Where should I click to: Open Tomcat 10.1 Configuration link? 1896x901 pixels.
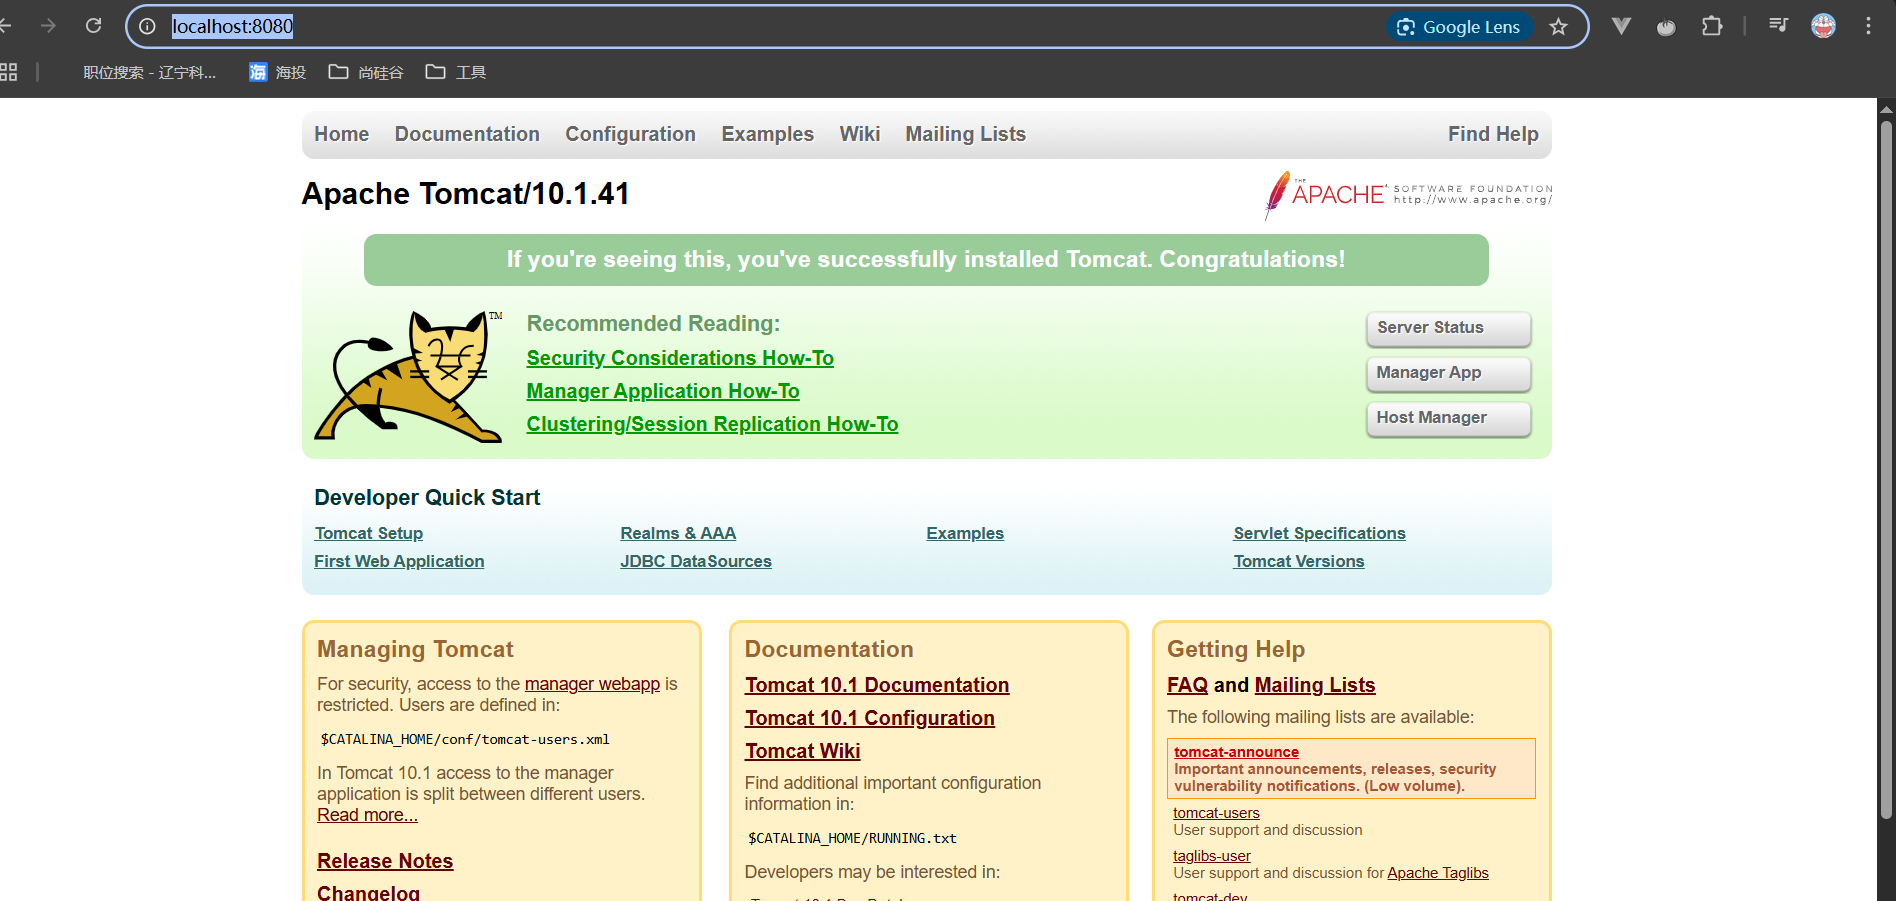[869, 718]
